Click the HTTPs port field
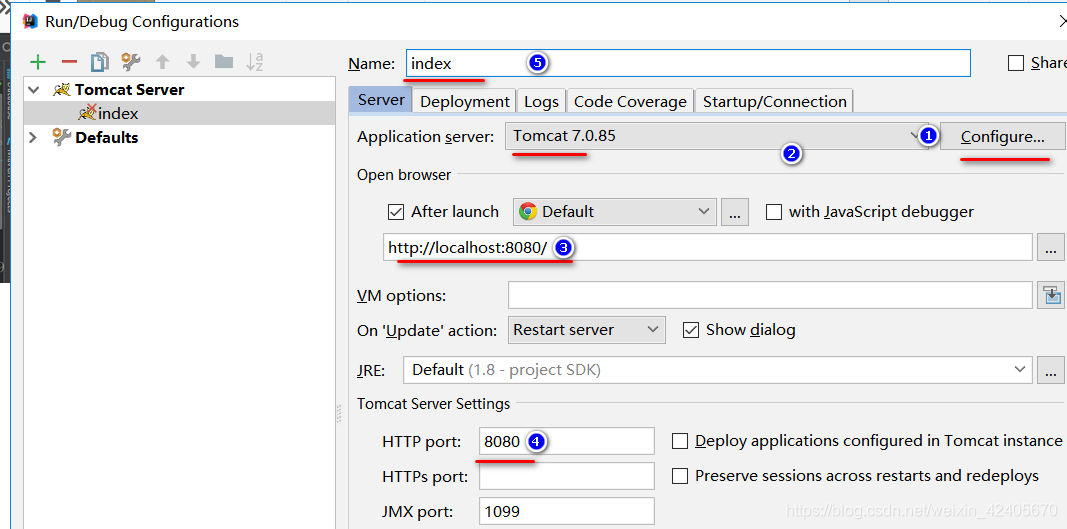The width and height of the screenshot is (1067, 529). 567,476
